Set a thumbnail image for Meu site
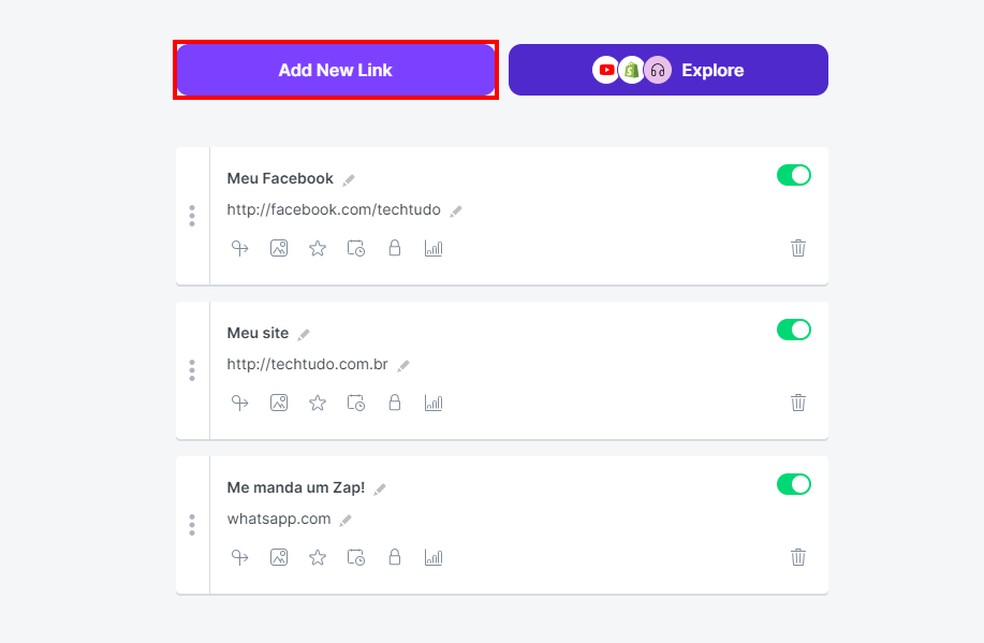984x643 pixels. [x=278, y=403]
